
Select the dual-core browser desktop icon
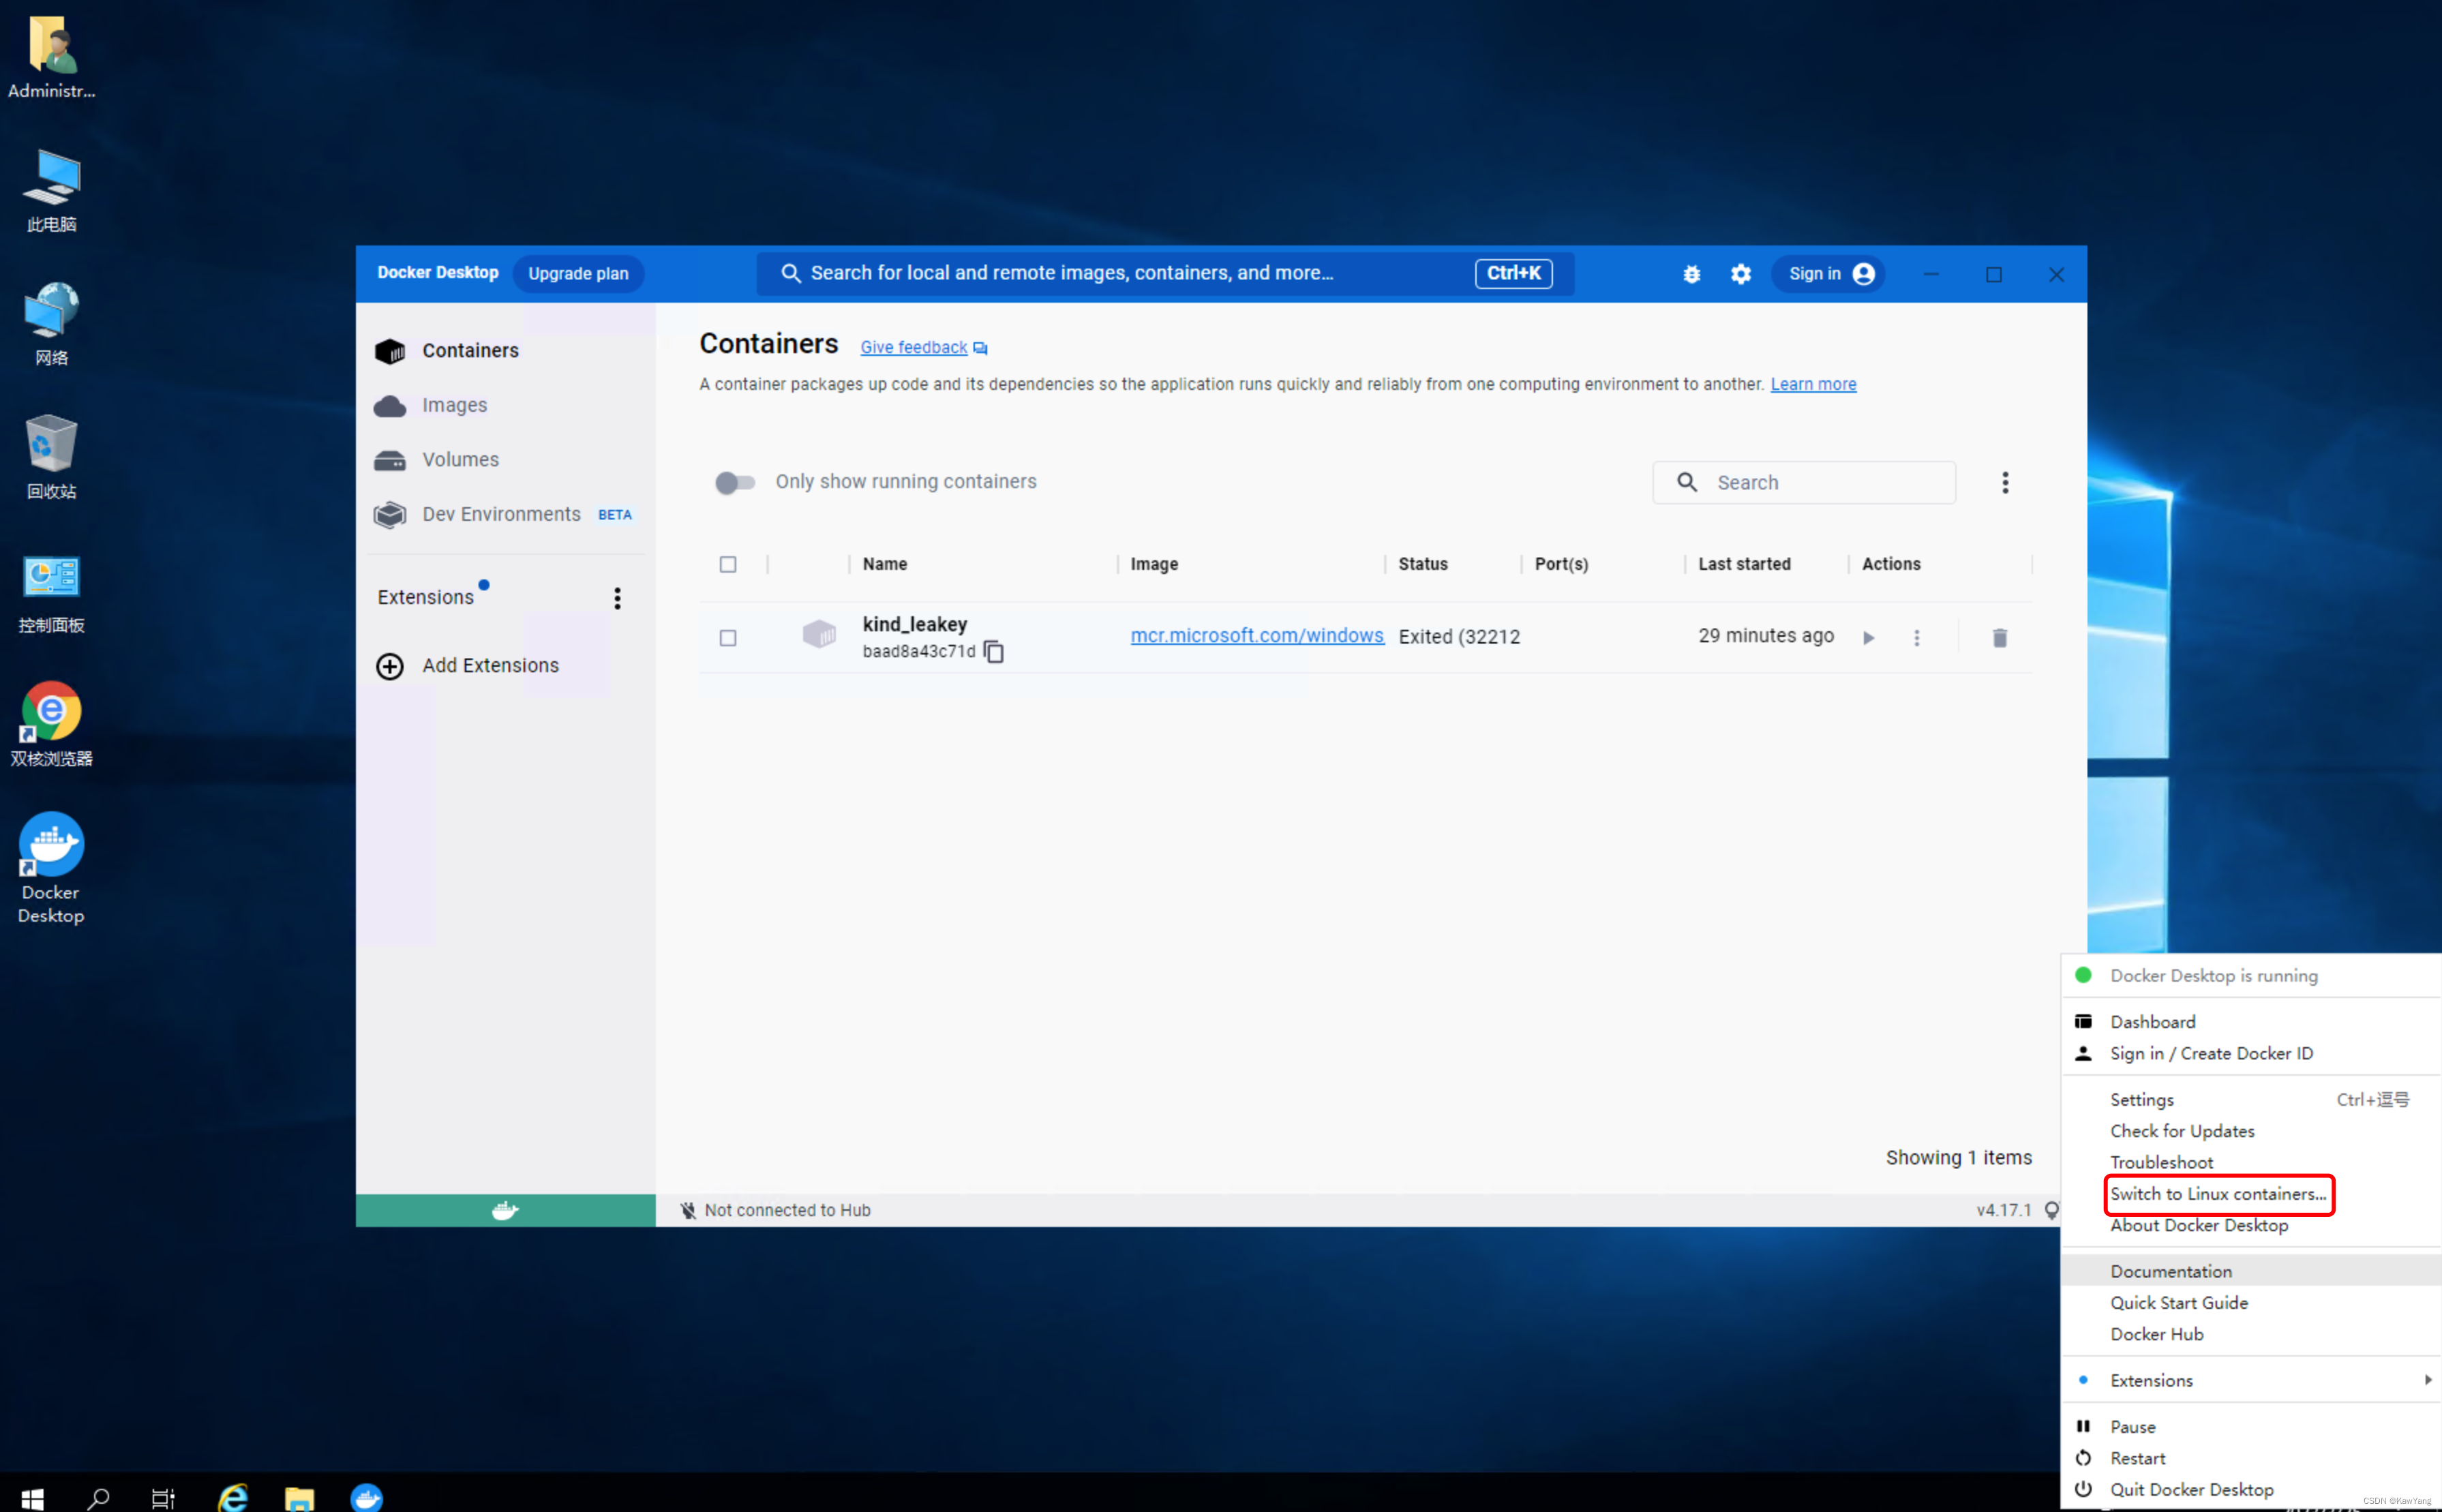click(x=51, y=724)
